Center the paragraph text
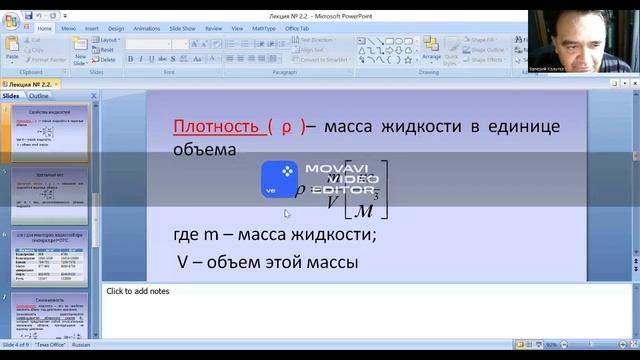Viewport: 640px width, 360px height. coord(240,59)
